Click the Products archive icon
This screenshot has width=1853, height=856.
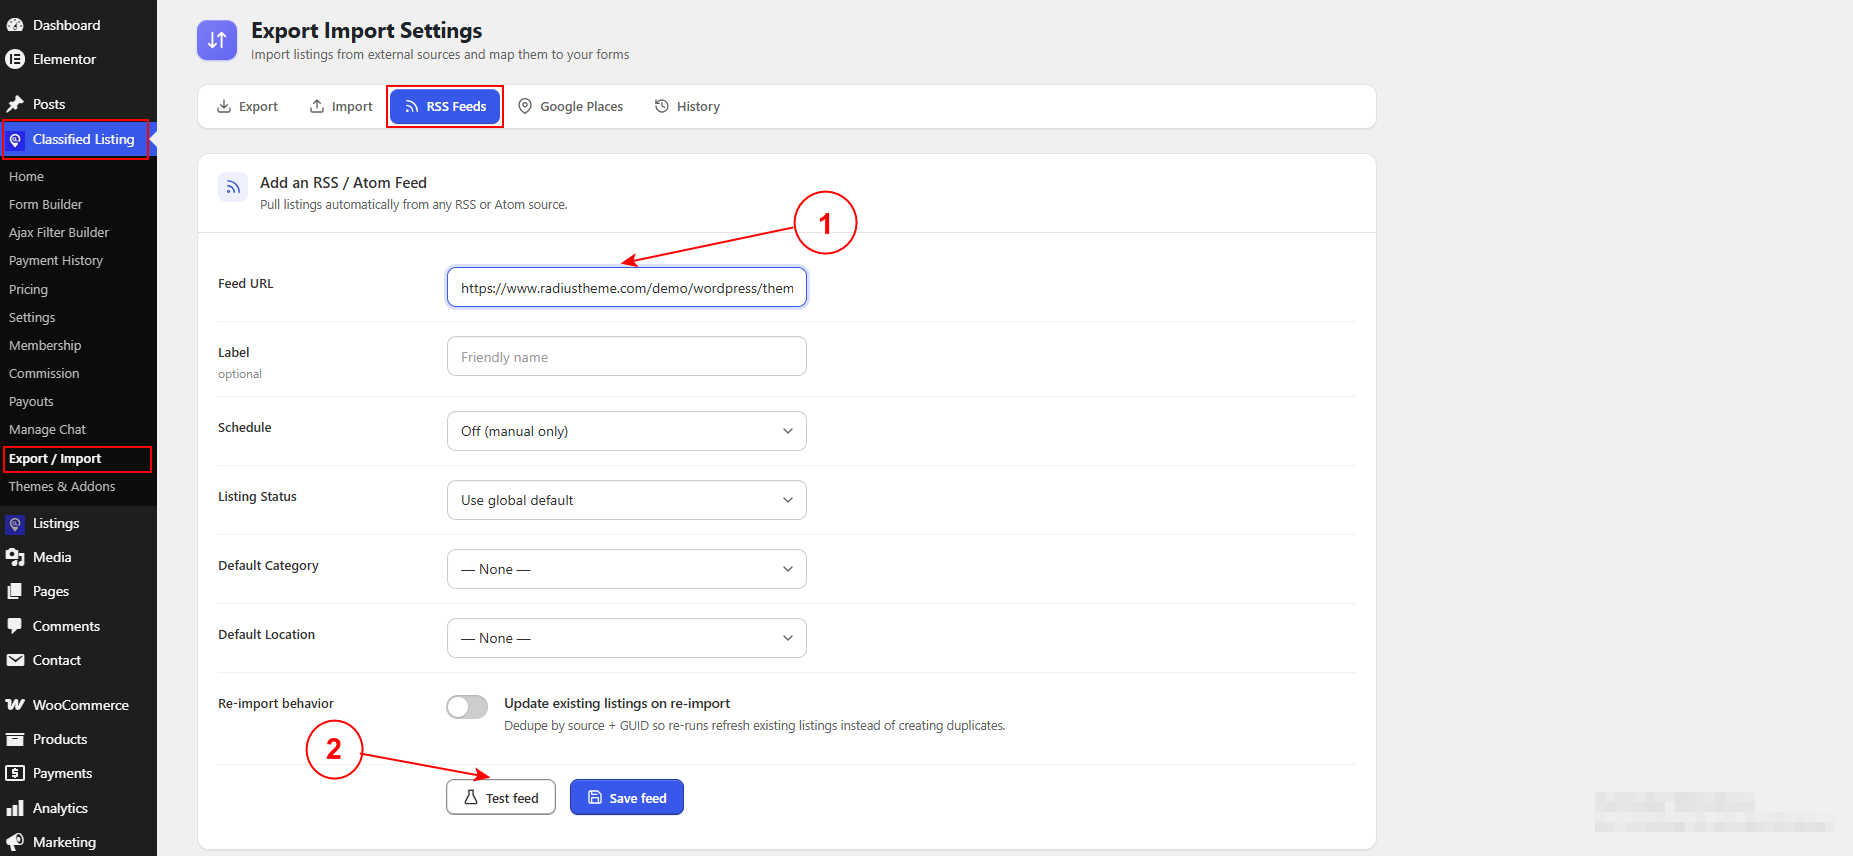coord(15,739)
